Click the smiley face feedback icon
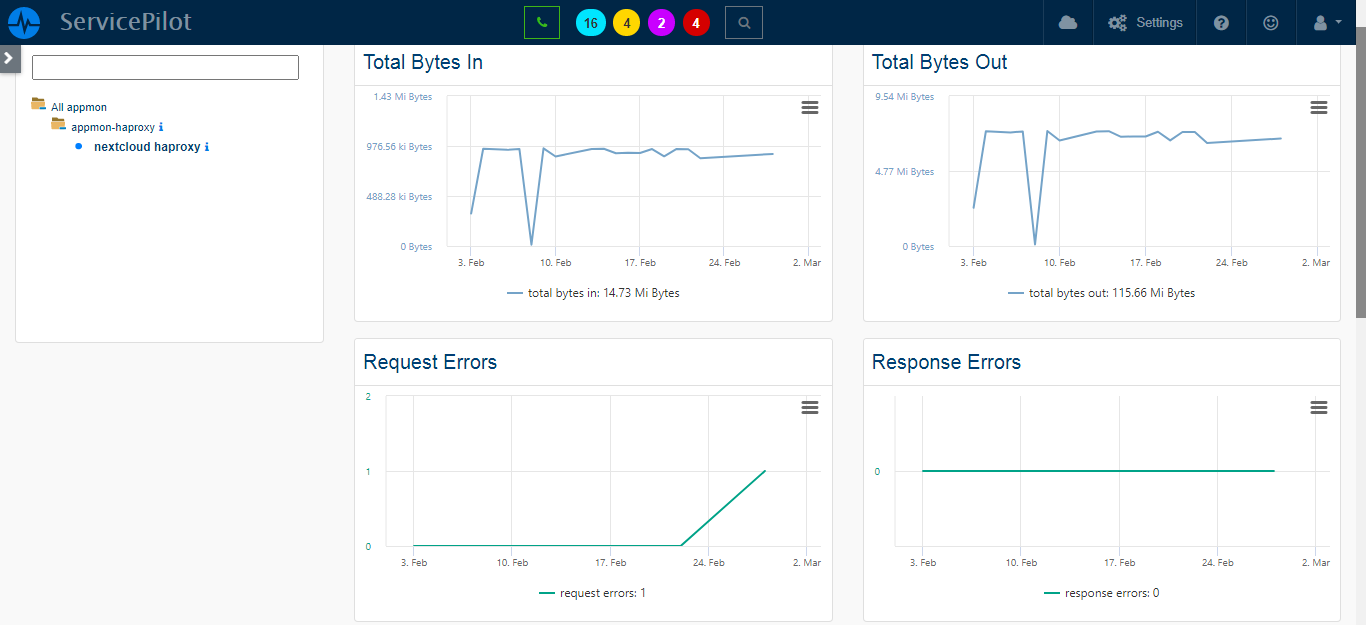This screenshot has width=1366, height=625. [x=1271, y=22]
